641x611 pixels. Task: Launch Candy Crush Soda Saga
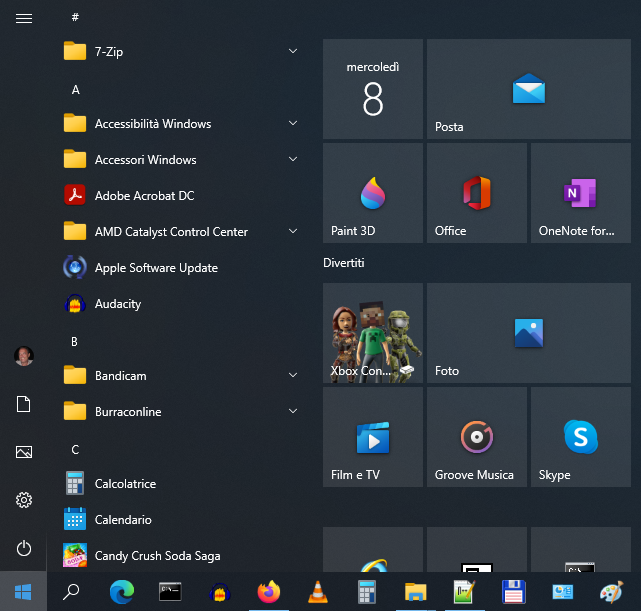tap(182, 555)
